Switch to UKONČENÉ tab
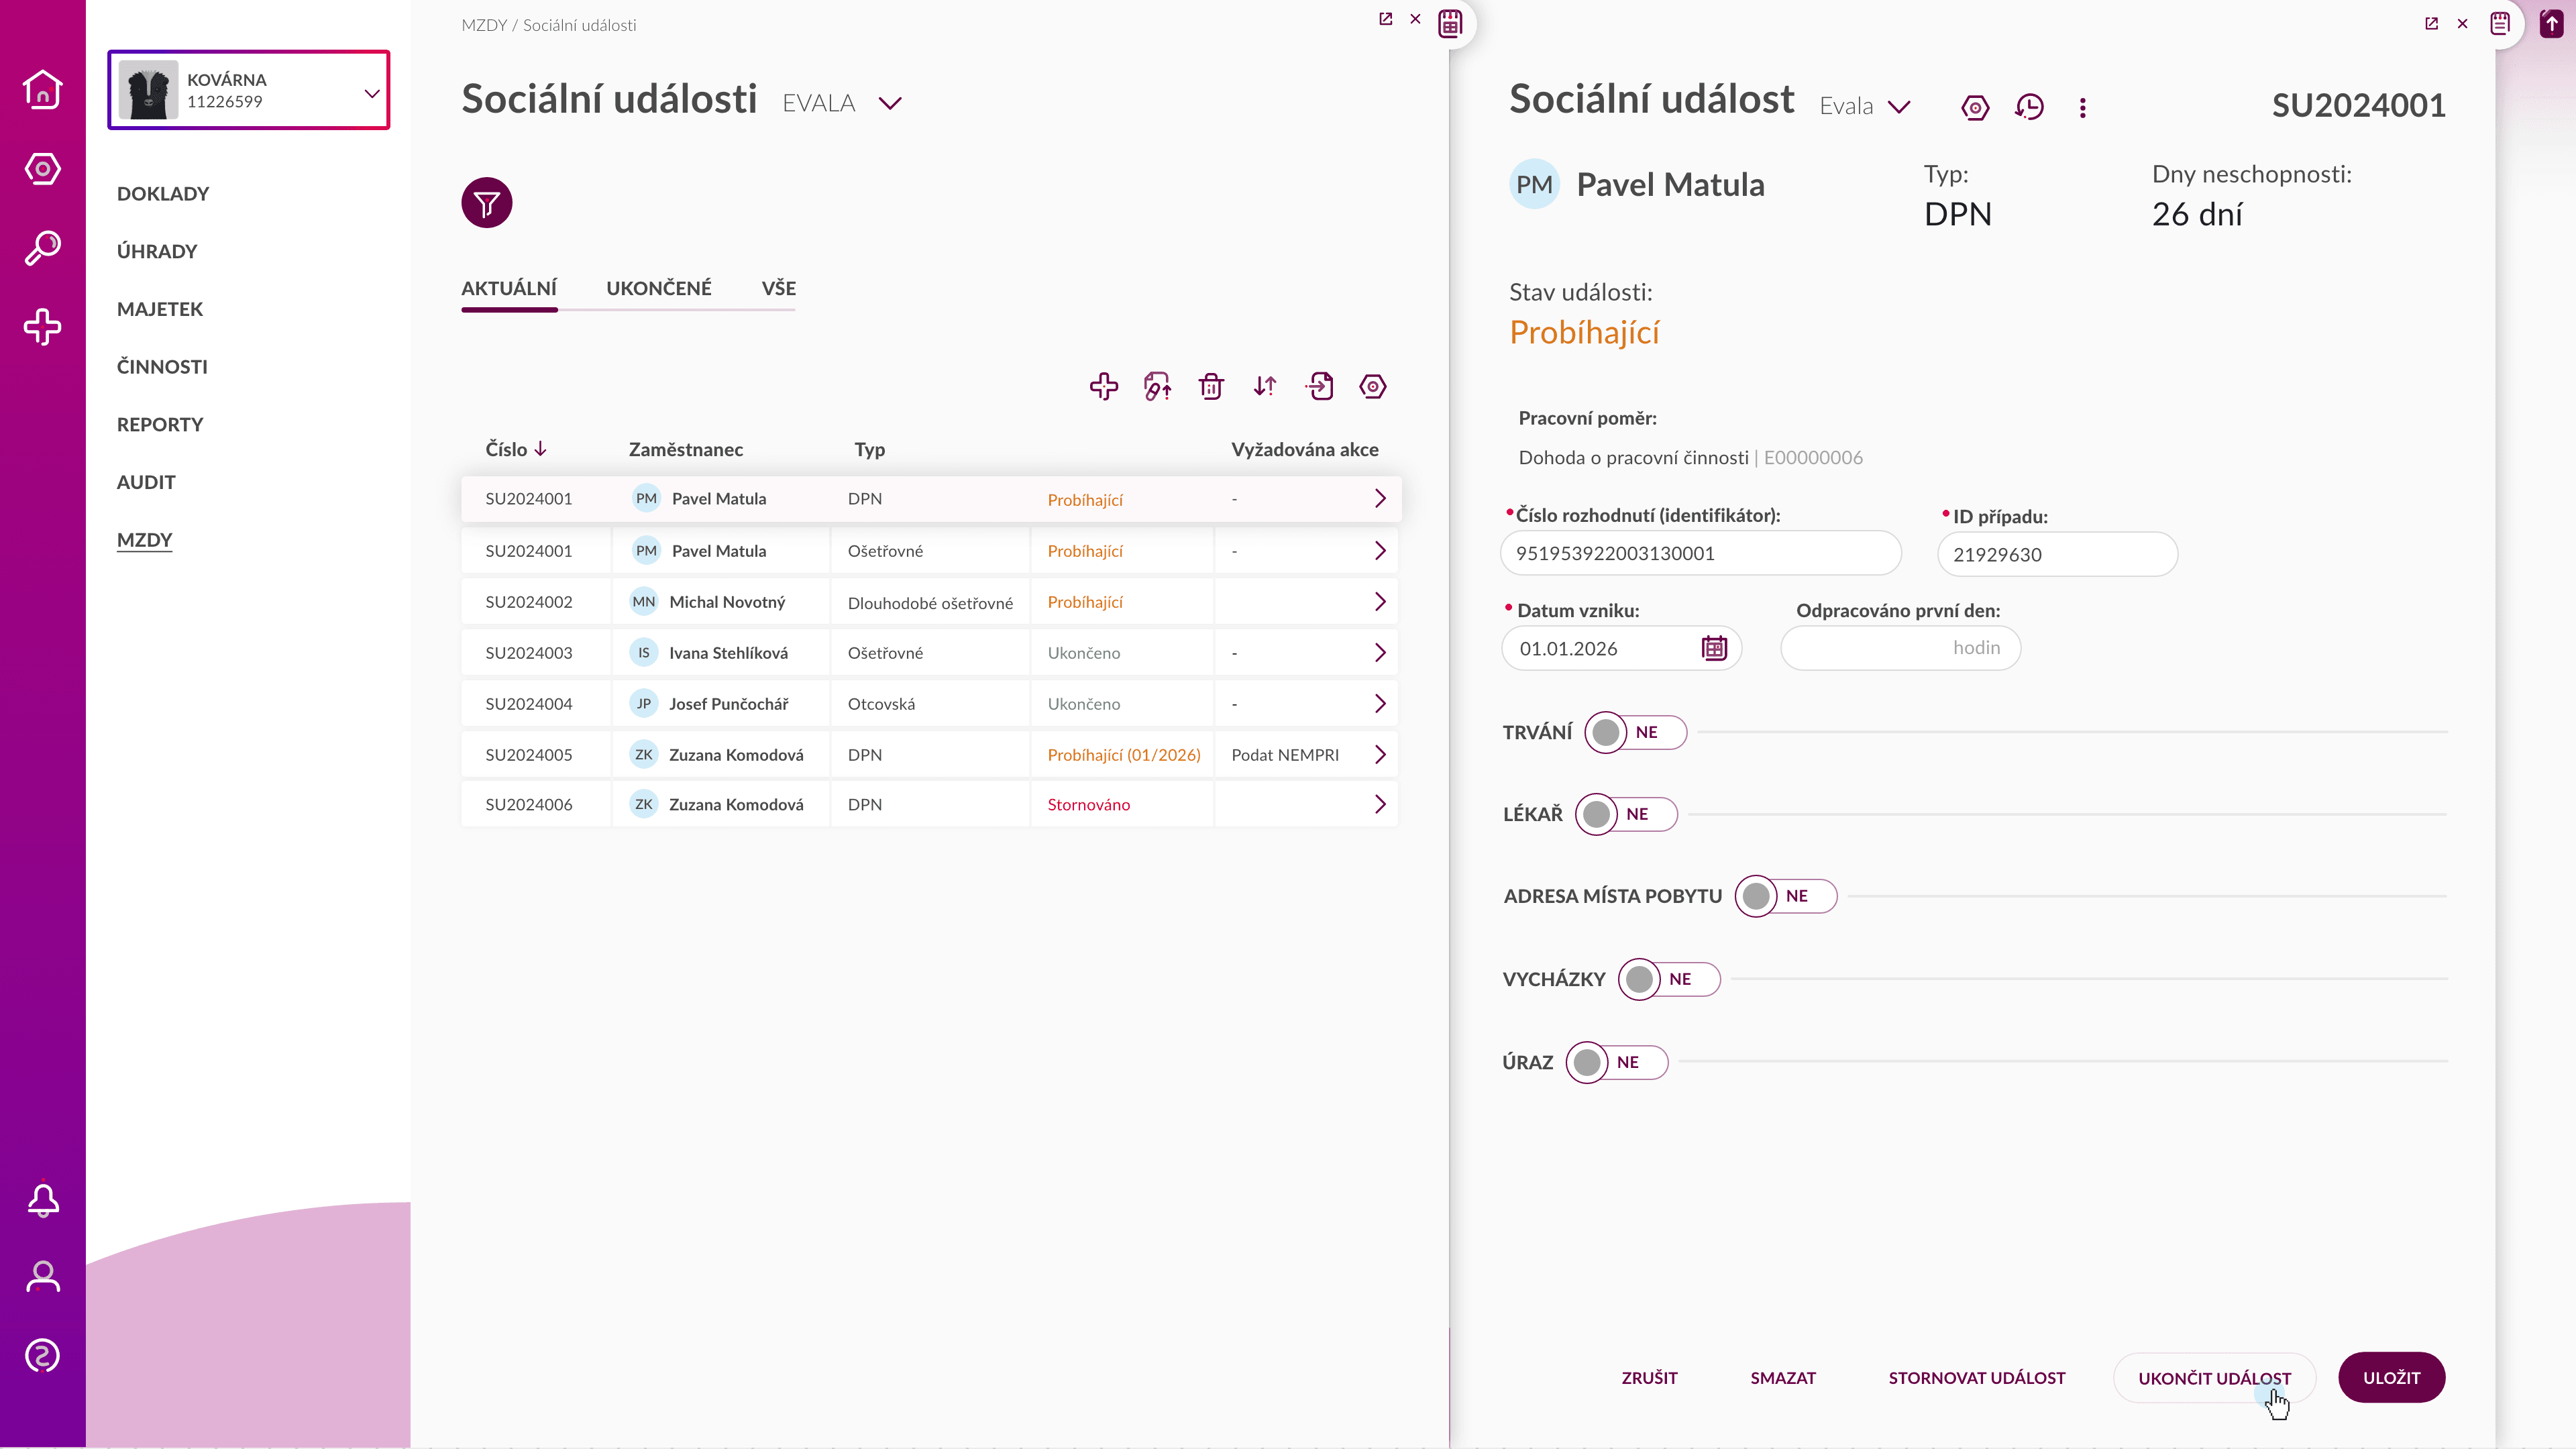Image resolution: width=2576 pixels, height=1449 pixels. tap(659, 289)
